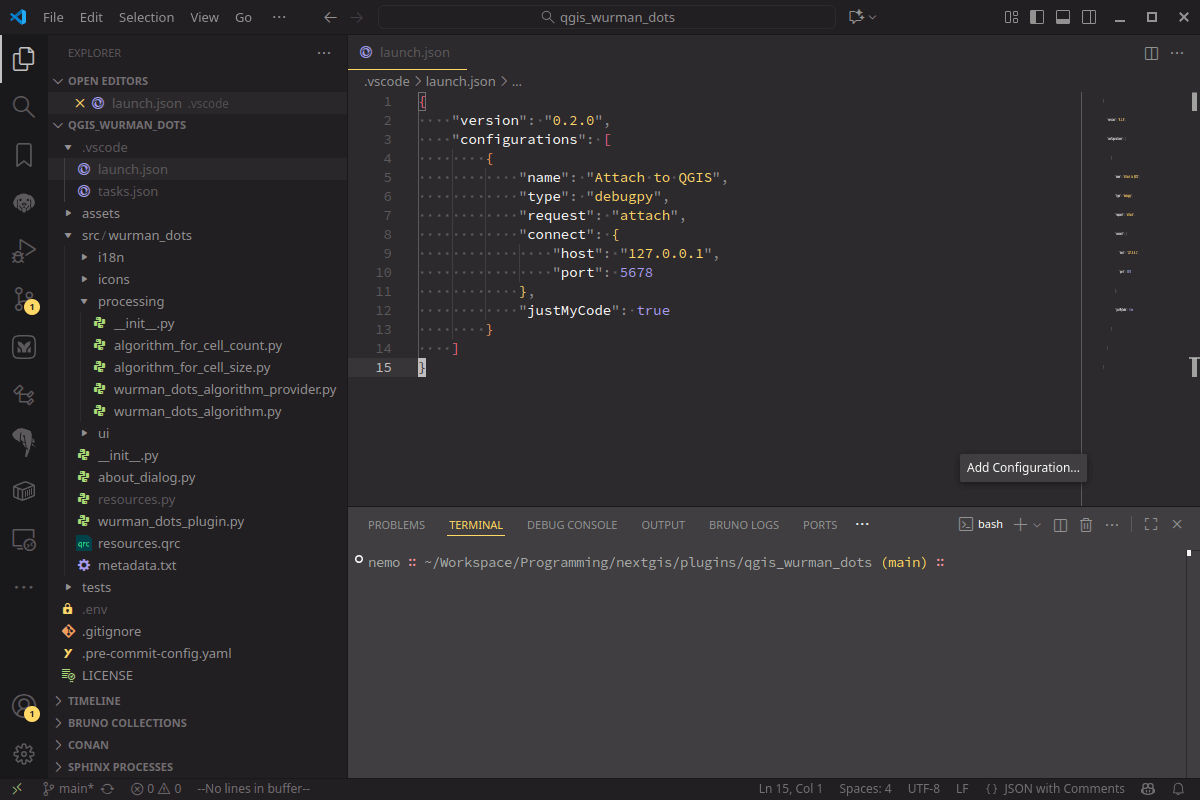Open wurman_dots_plugin.py in the explorer
The image size is (1200, 800).
(170, 521)
